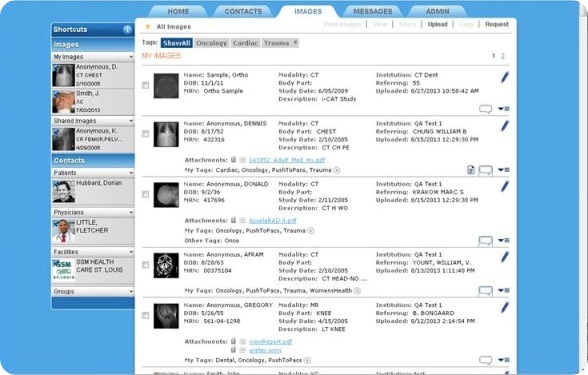The image size is (588, 375).
Task: Expand the Patients sidebar dropdown
Action: pos(131,173)
